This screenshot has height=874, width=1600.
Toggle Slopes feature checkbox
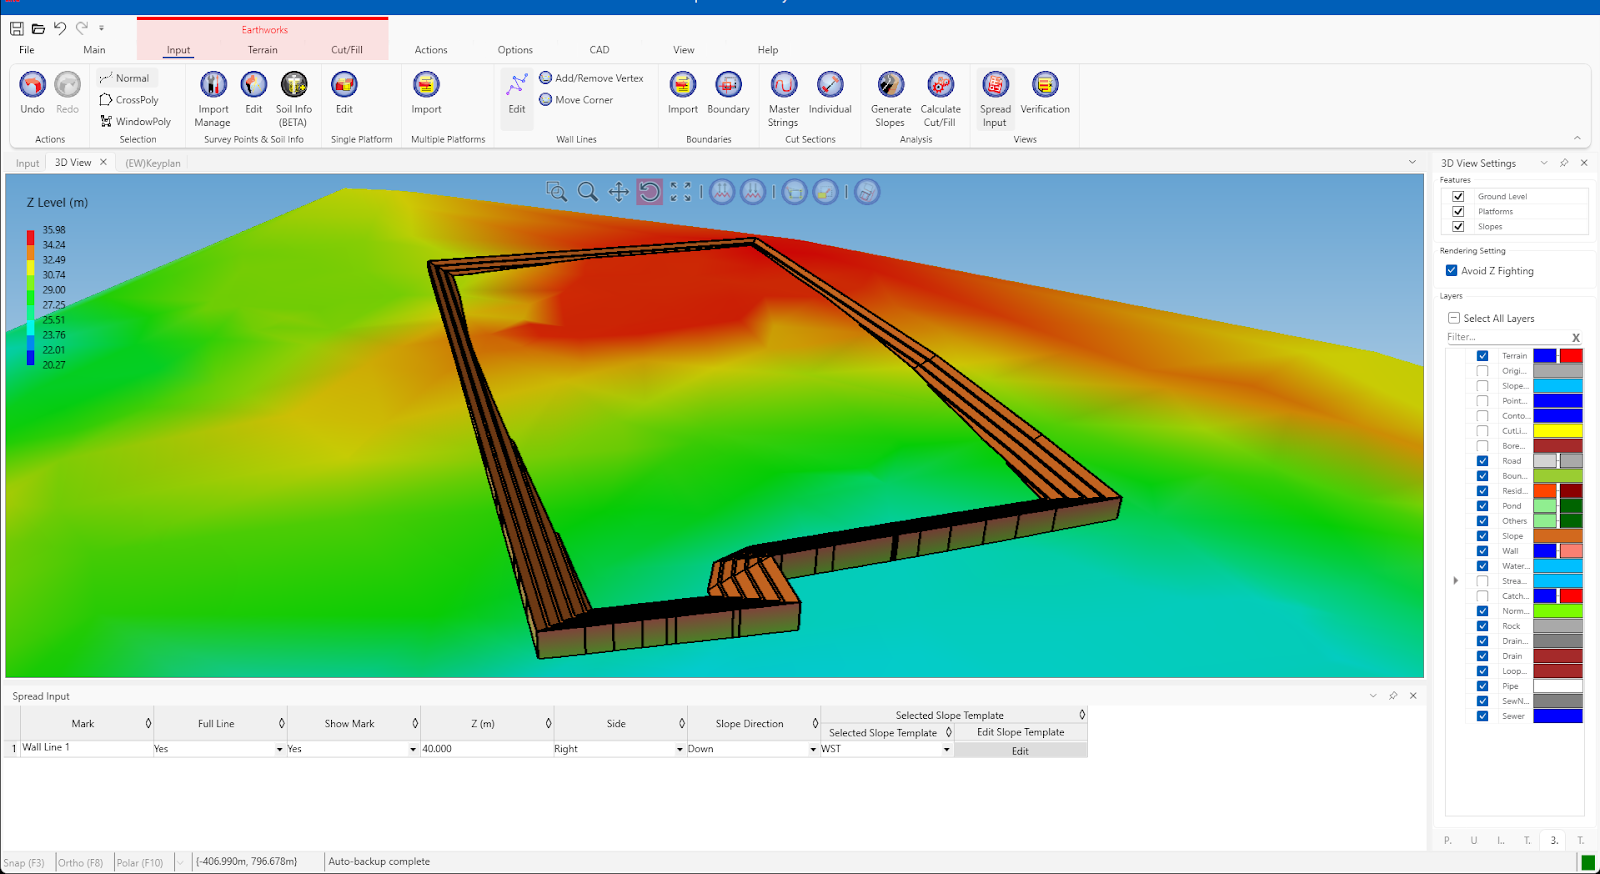click(1458, 227)
